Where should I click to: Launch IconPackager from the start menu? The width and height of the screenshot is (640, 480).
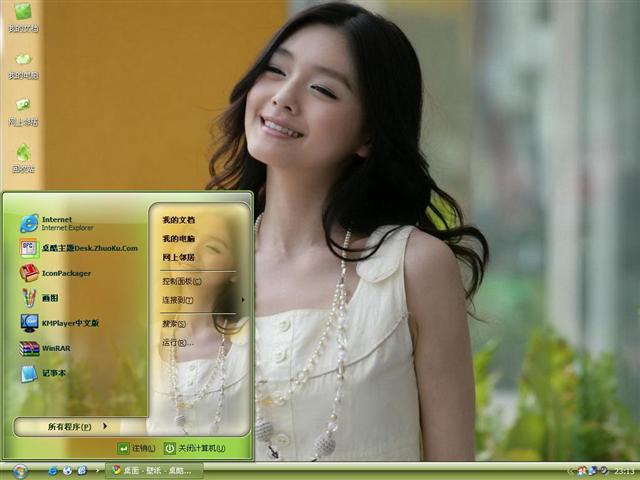tap(56, 273)
